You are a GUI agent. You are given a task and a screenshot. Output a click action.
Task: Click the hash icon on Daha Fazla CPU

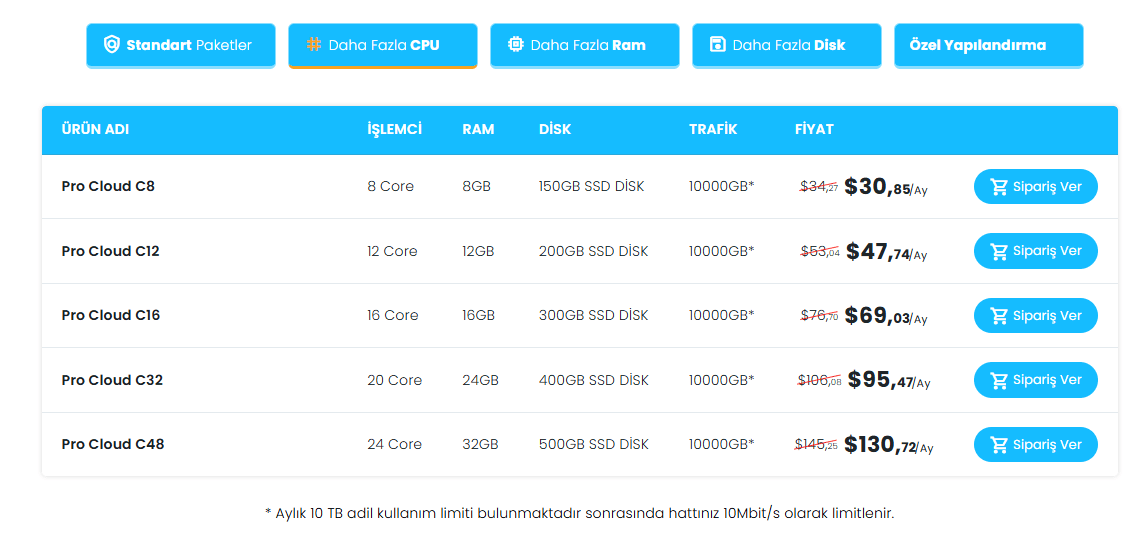[314, 45]
